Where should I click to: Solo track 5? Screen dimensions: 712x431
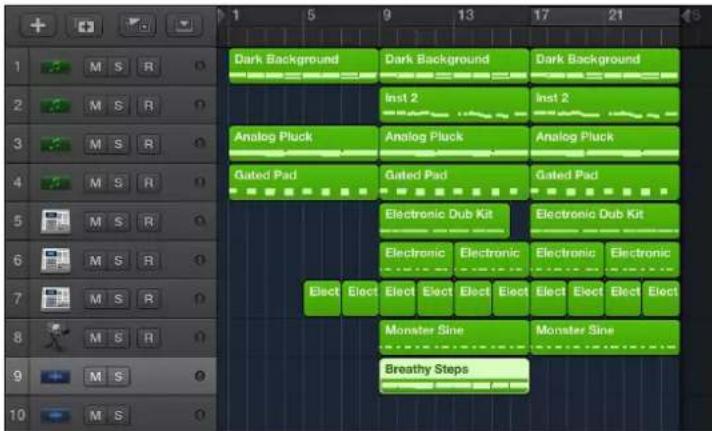tap(119, 222)
